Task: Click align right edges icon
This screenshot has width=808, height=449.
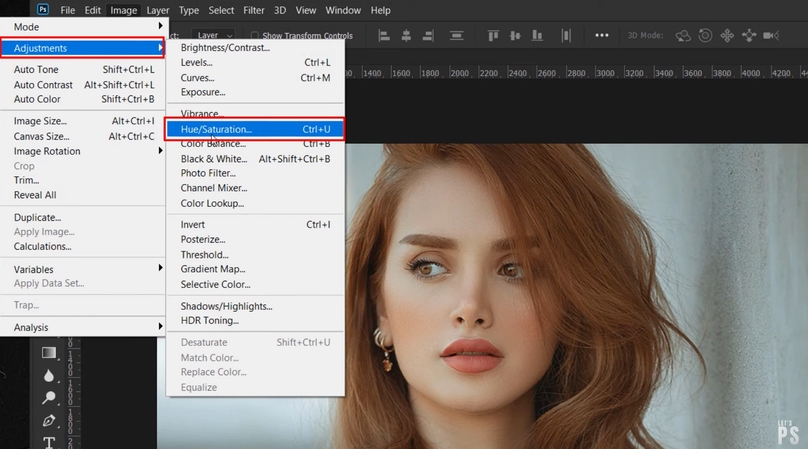Action: tap(428, 36)
